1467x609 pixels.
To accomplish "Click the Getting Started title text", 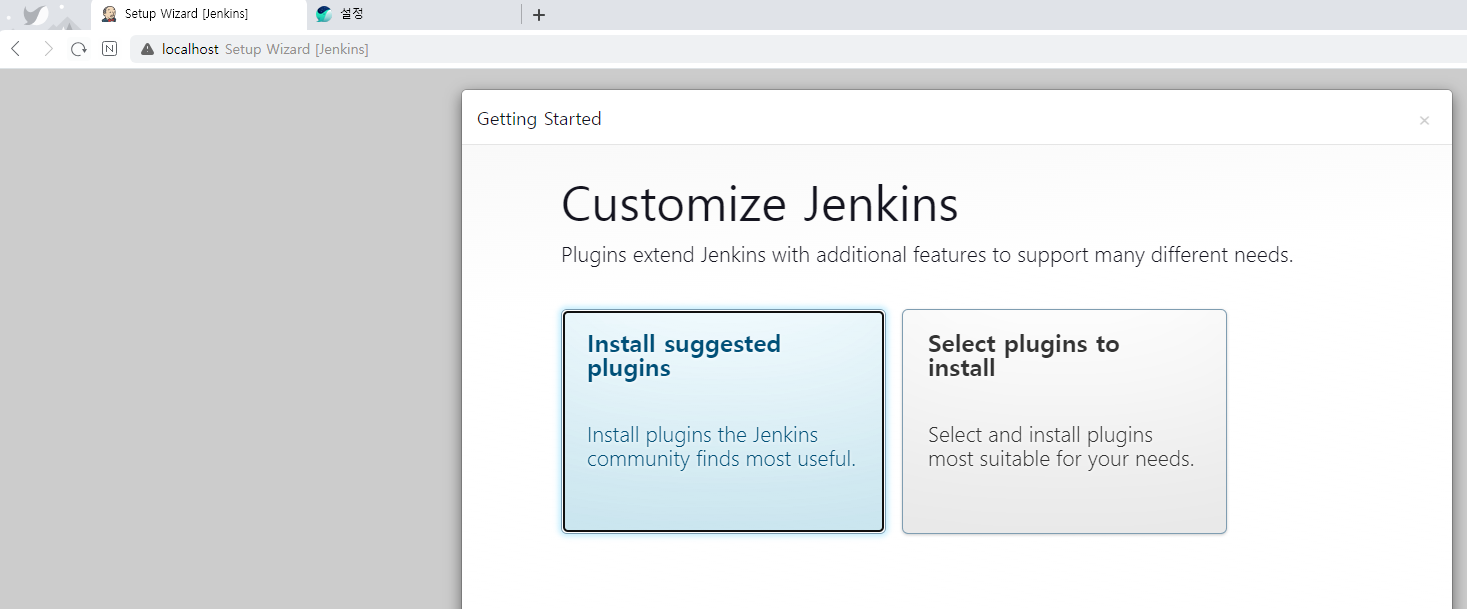I will (x=539, y=119).
